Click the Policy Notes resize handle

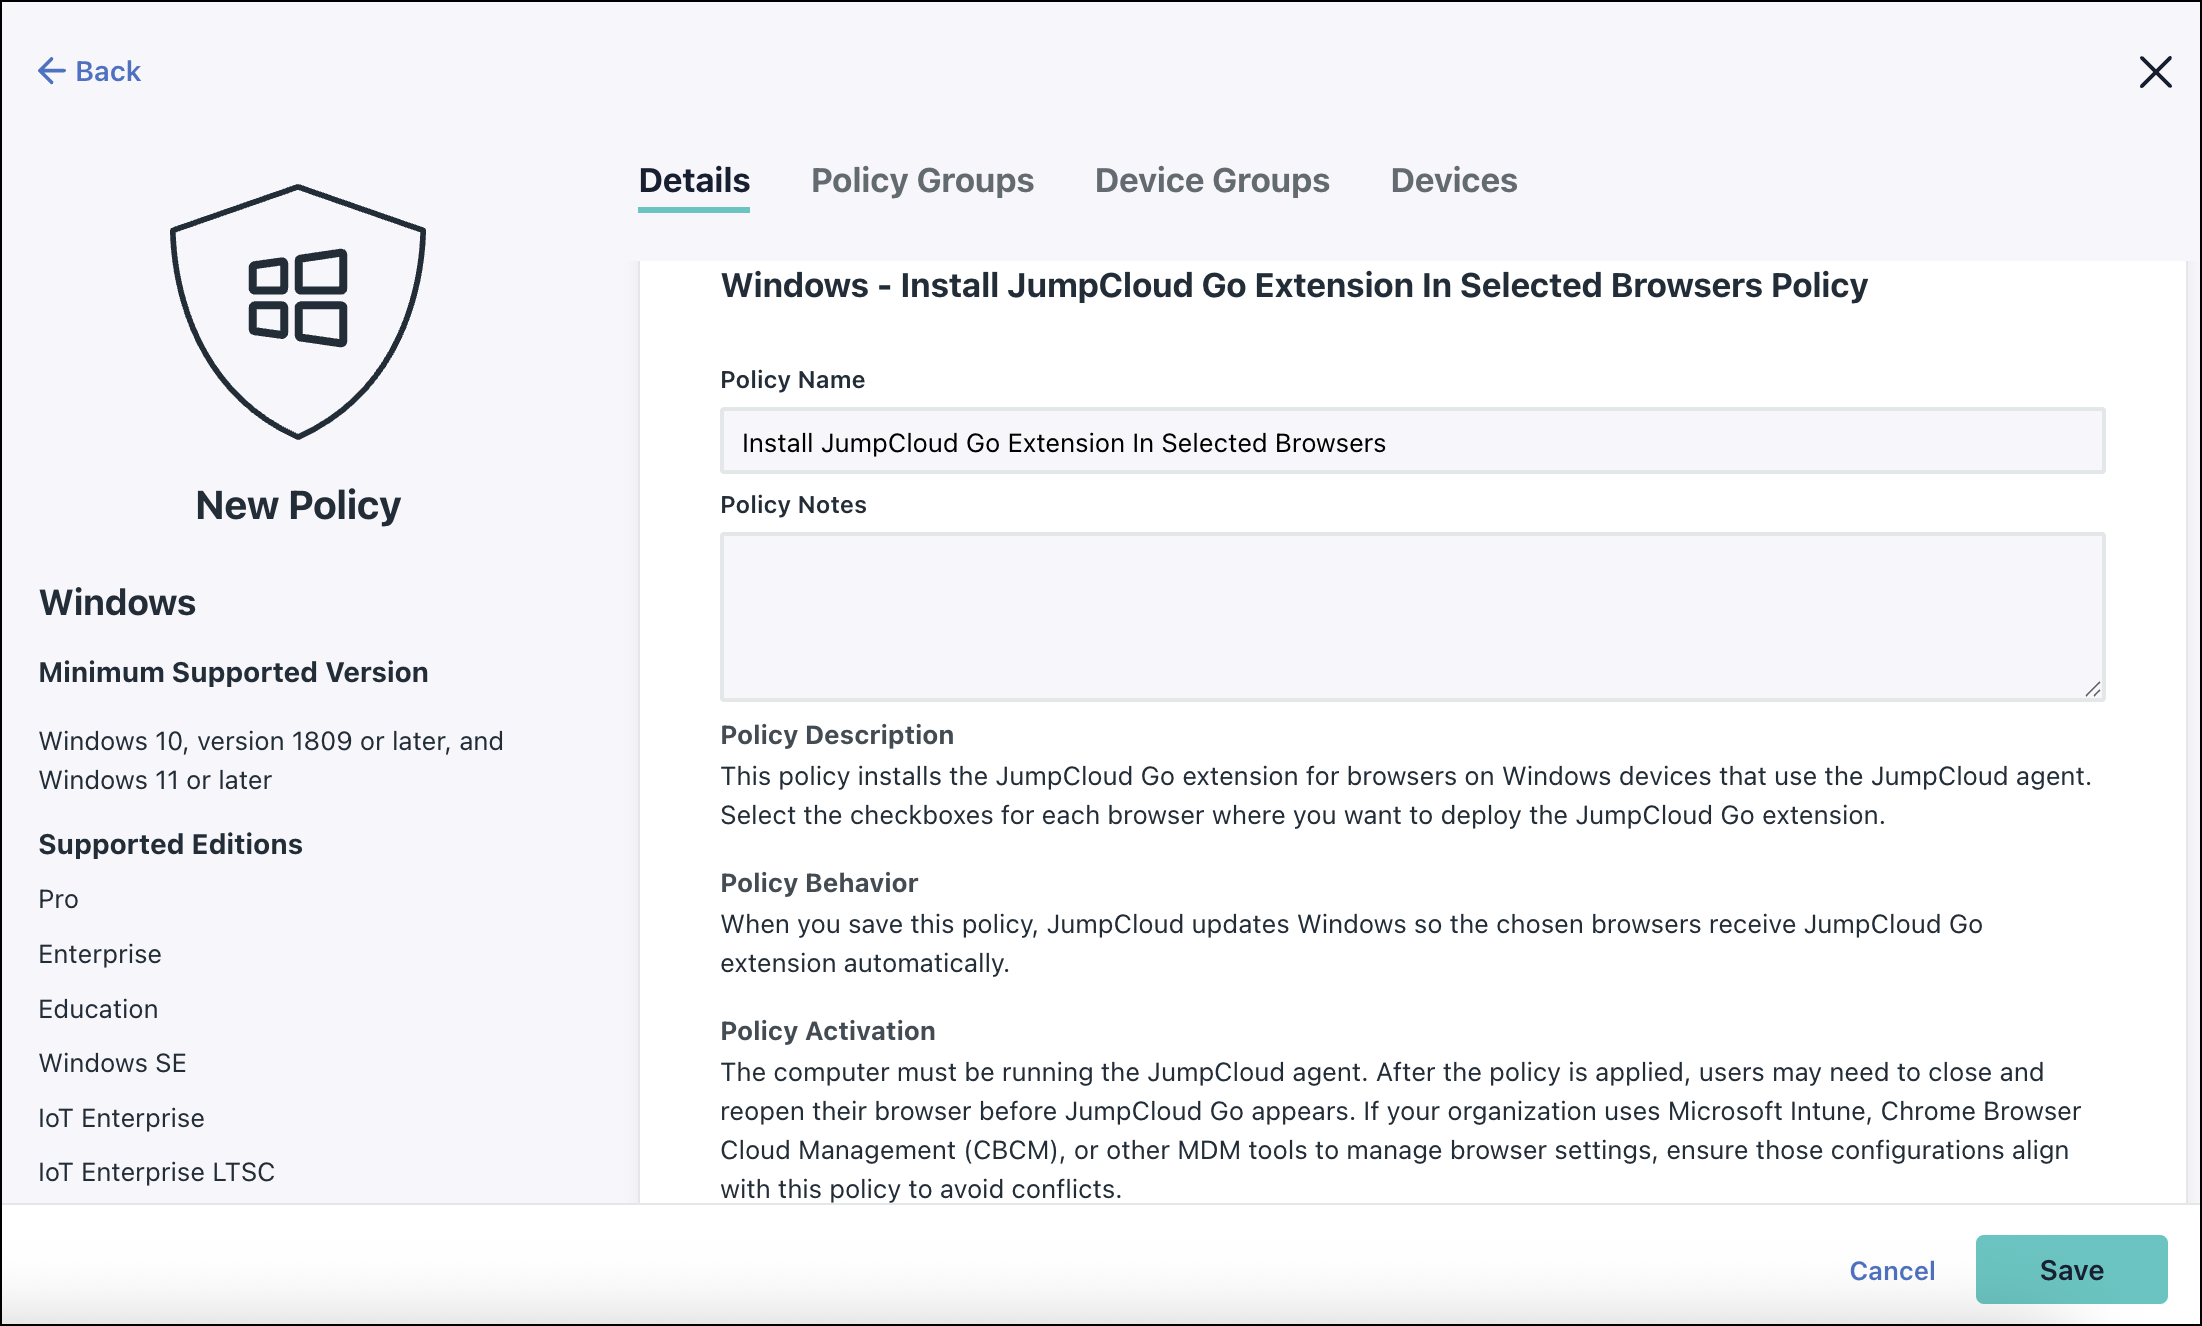coord(2092,688)
